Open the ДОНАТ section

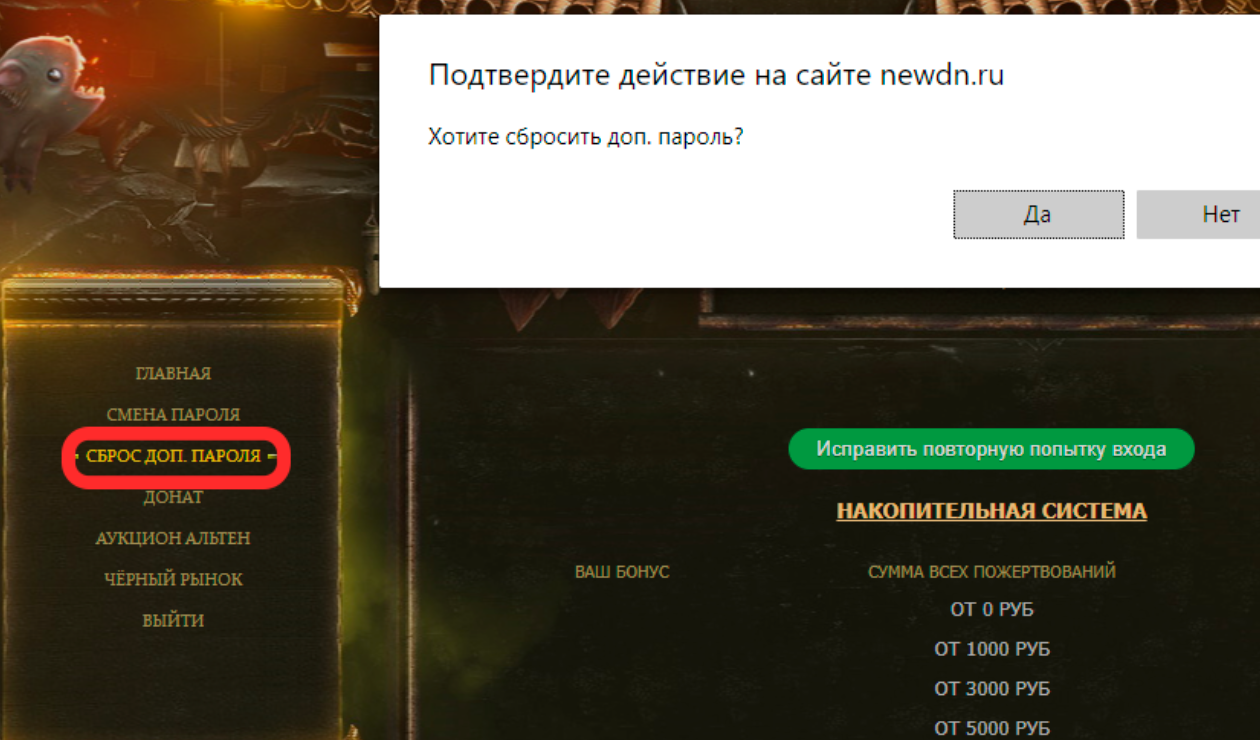click(x=173, y=497)
